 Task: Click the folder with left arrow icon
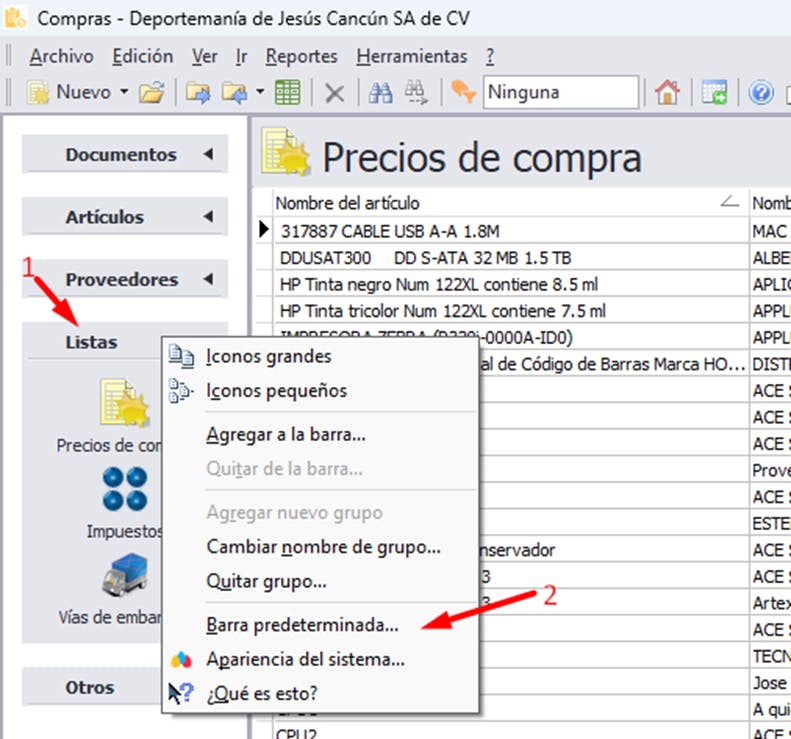click(235, 92)
